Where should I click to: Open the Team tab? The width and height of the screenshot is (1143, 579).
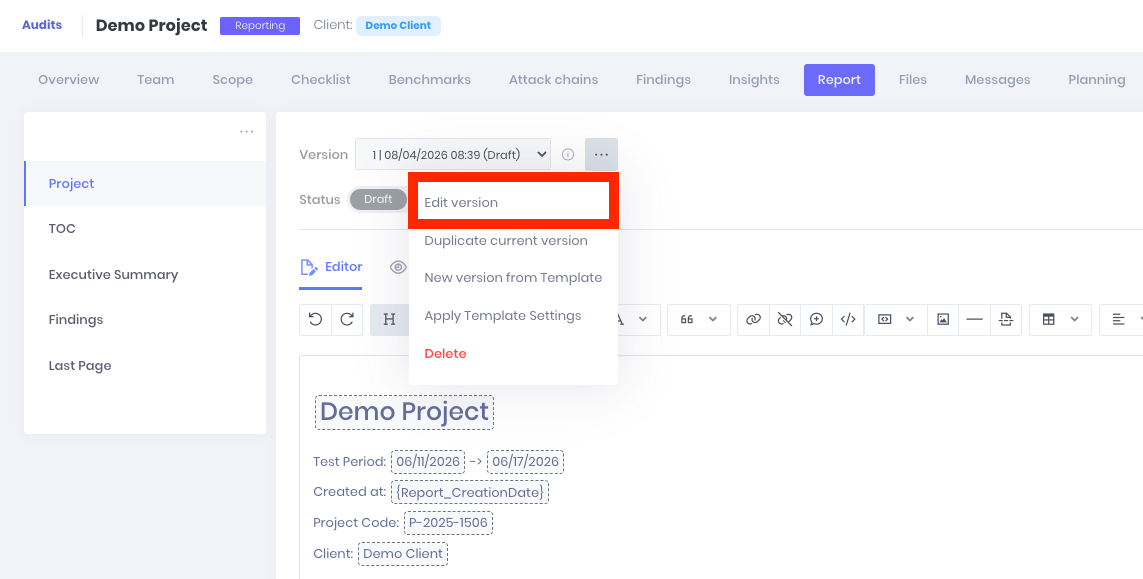(x=155, y=80)
